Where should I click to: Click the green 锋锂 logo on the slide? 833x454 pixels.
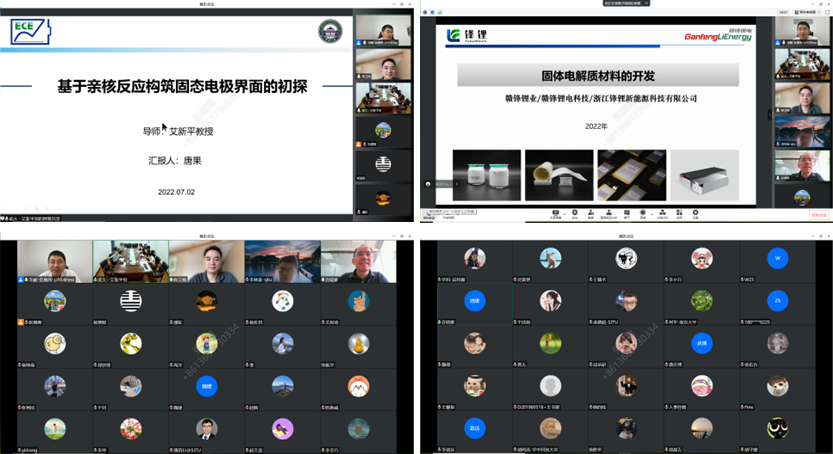(466, 36)
